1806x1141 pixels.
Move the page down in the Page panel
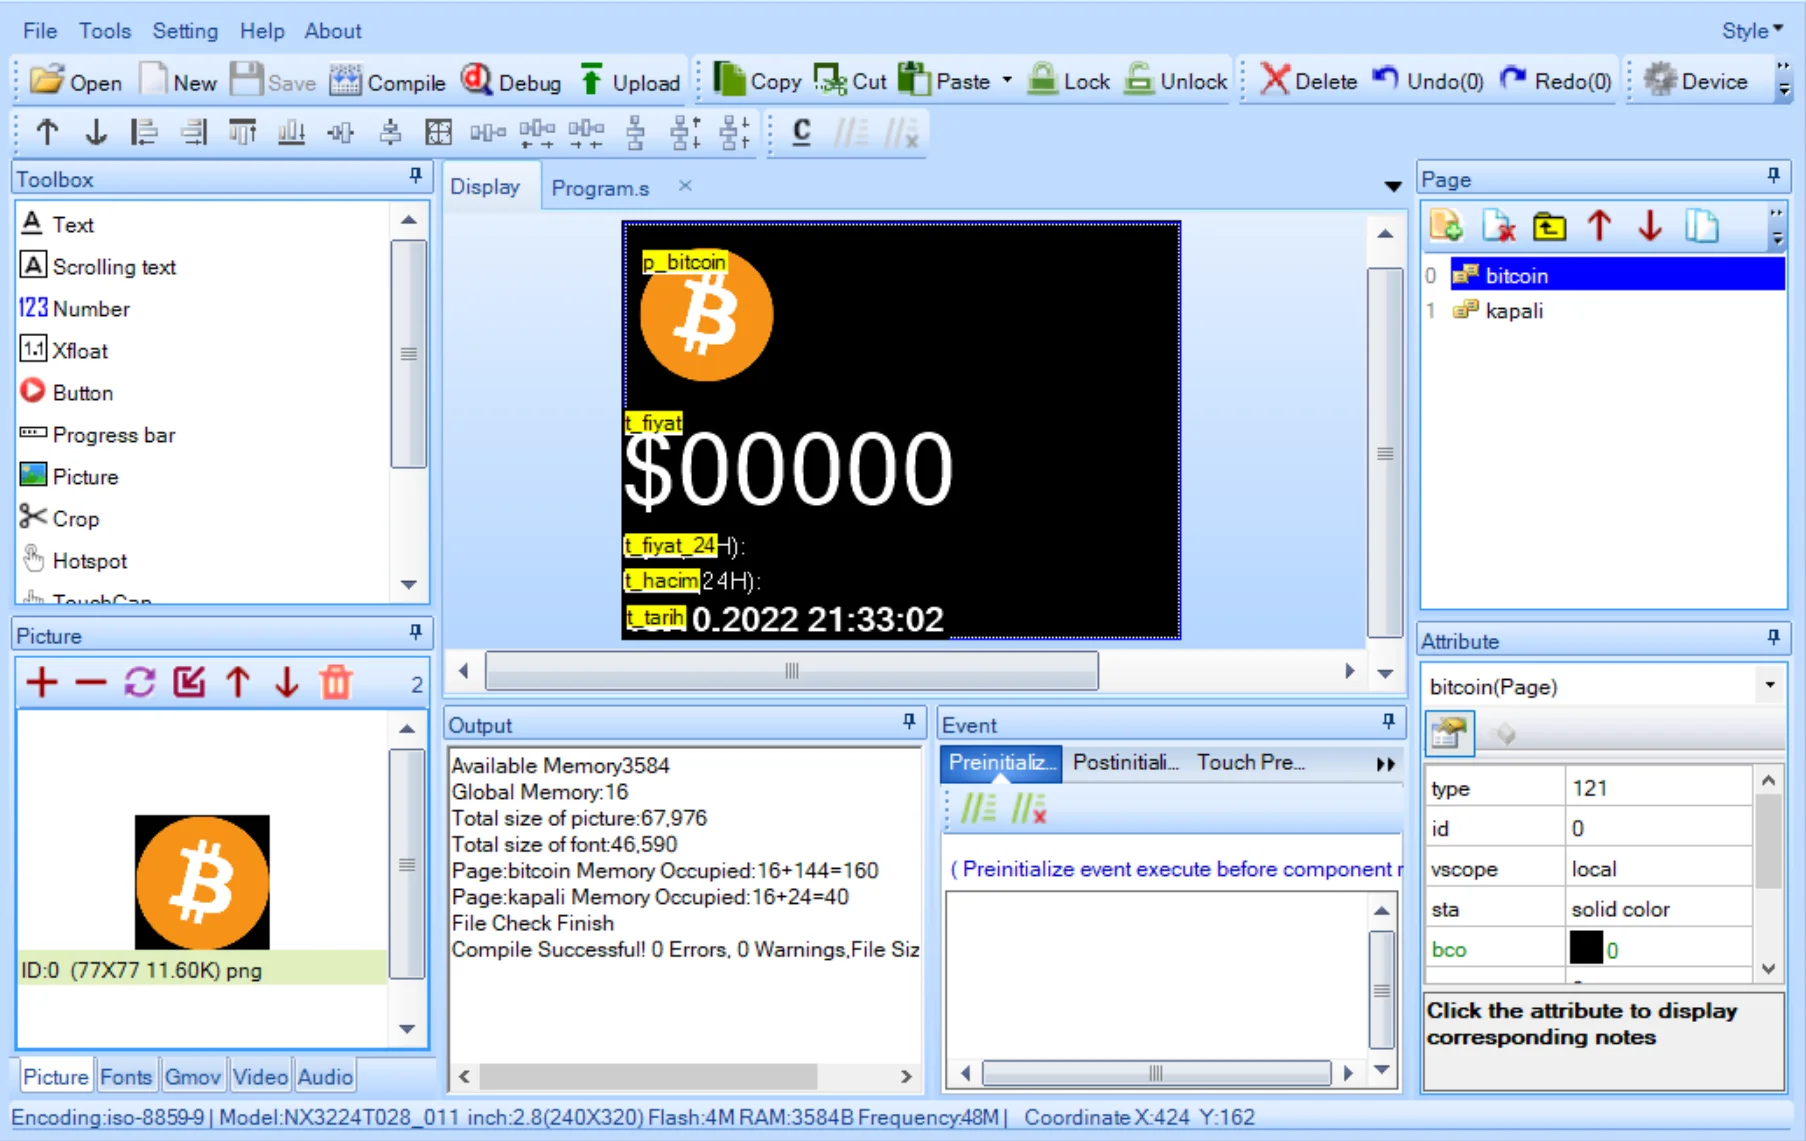pyautogui.click(x=1650, y=227)
